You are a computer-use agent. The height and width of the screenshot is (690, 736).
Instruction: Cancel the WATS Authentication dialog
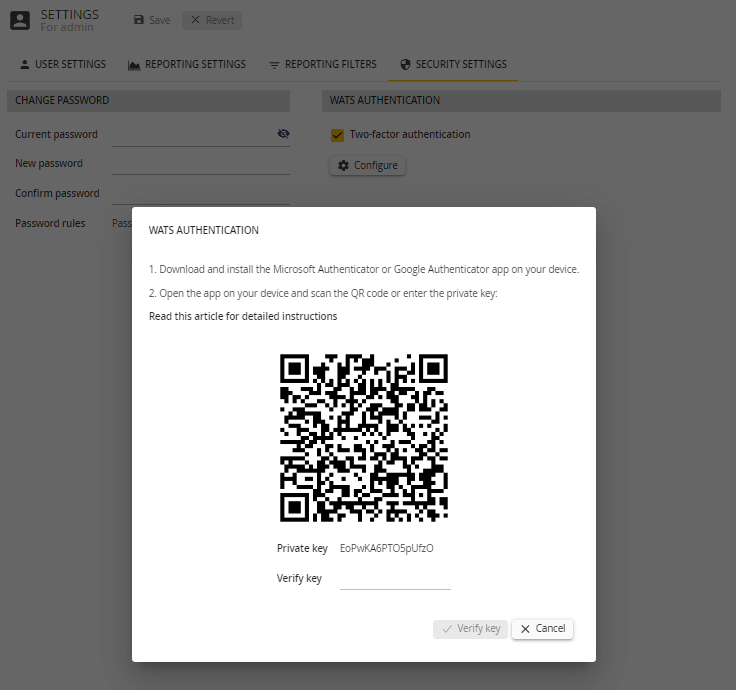(x=543, y=629)
